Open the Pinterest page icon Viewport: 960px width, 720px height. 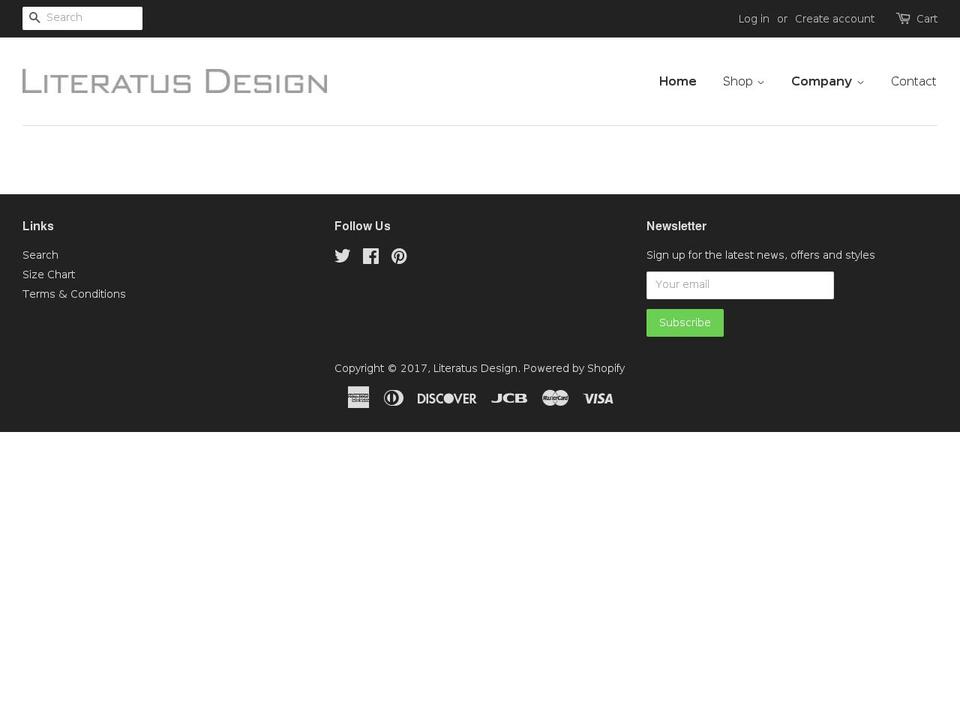[x=399, y=256]
